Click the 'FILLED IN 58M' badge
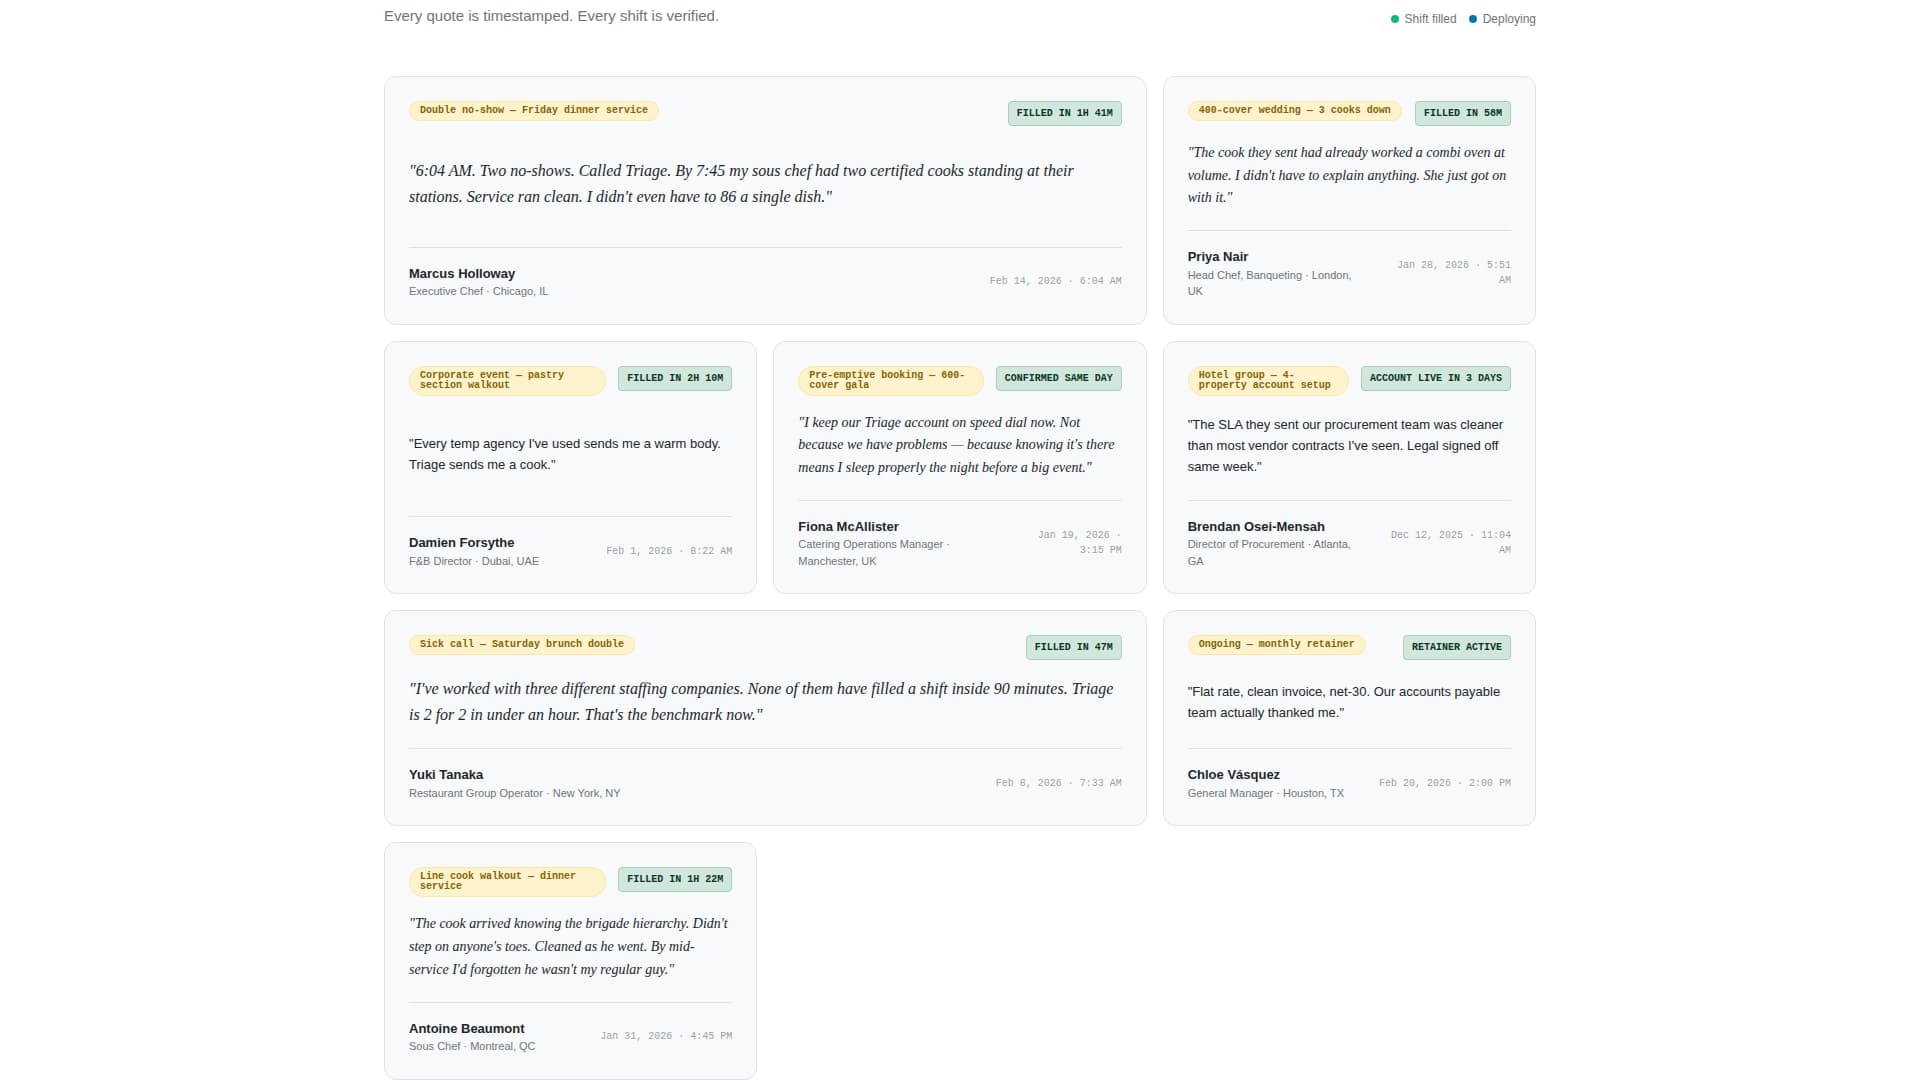 tap(1462, 113)
